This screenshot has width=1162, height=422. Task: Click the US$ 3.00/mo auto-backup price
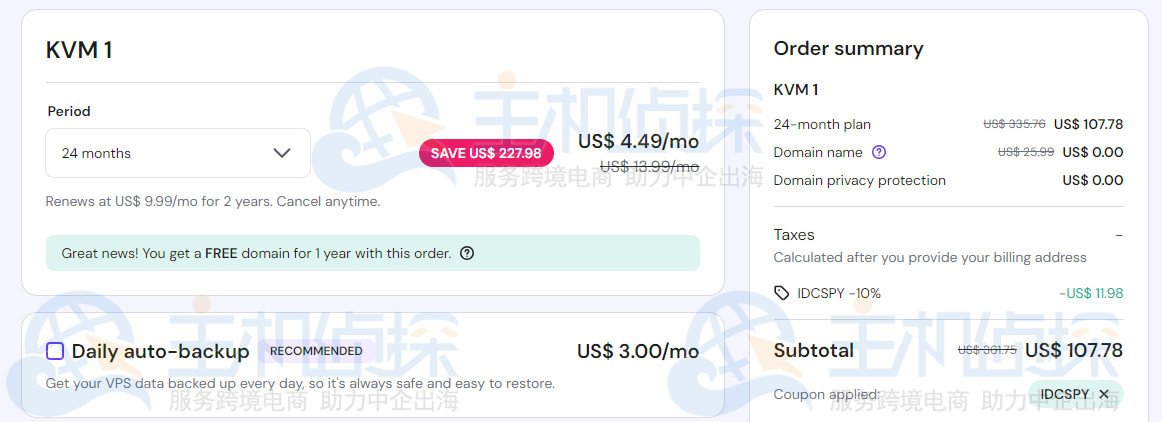637,351
